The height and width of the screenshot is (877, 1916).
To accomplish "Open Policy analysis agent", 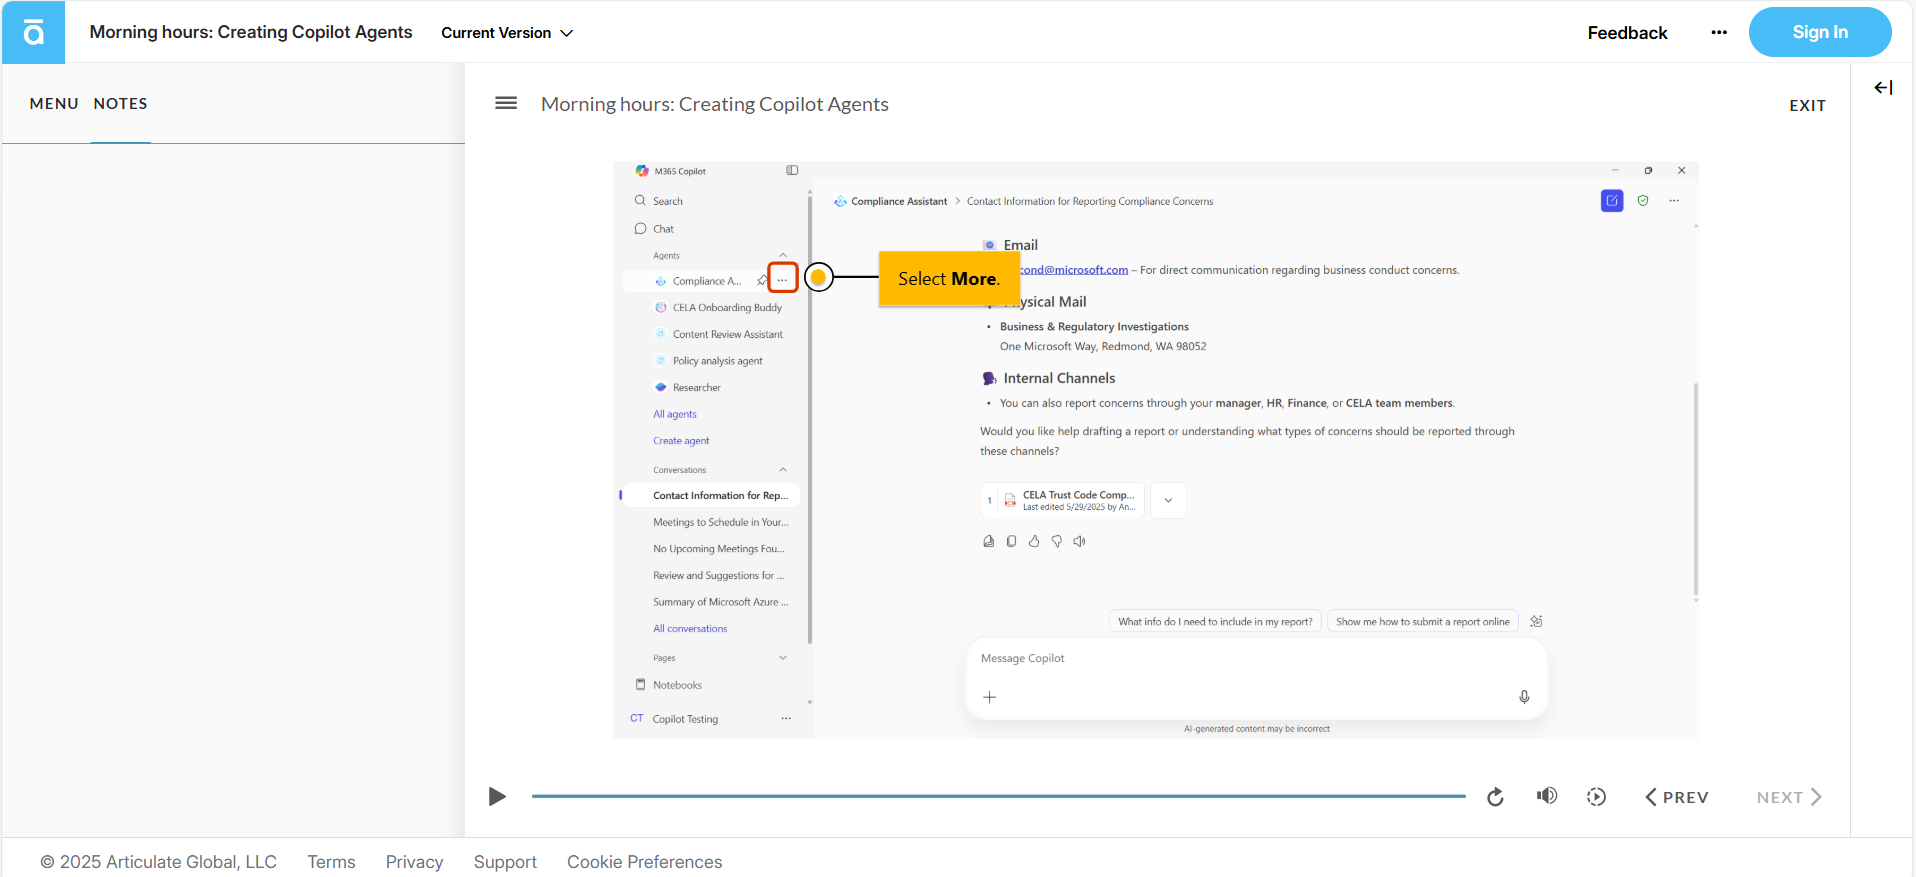I will click(709, 361).
